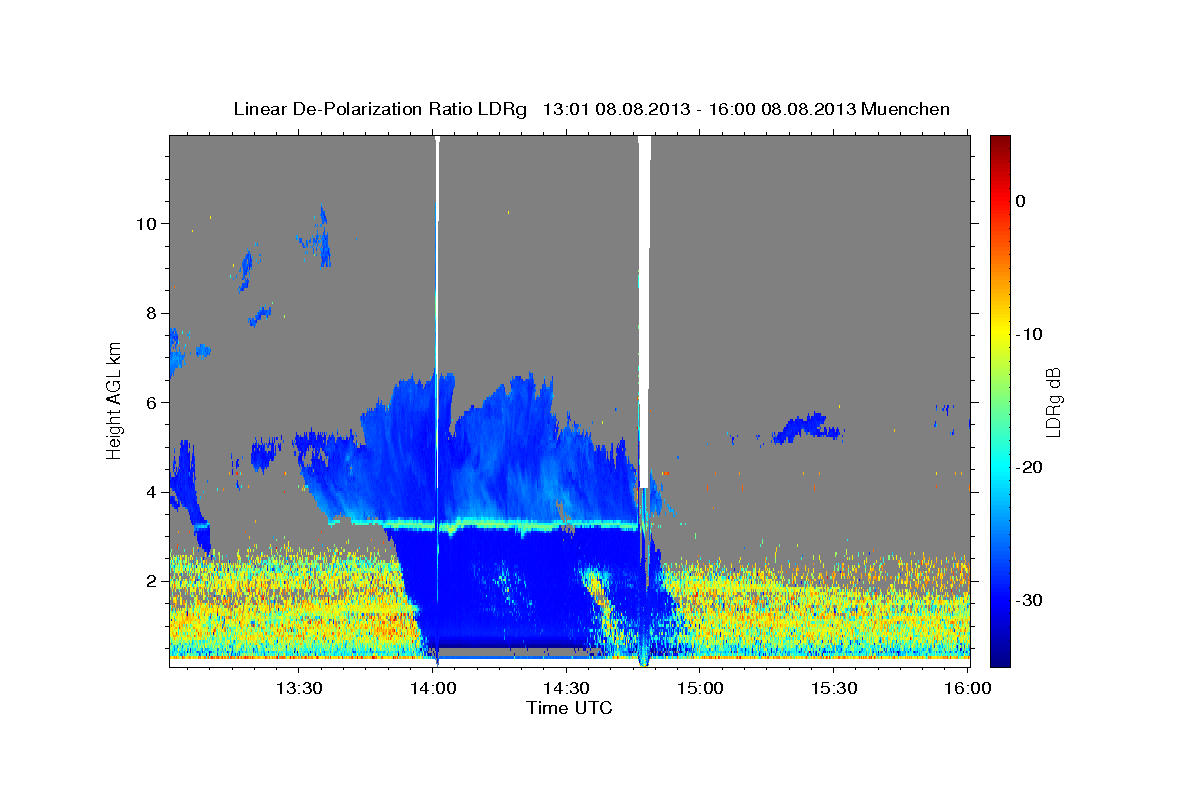Screen dimensions: 1200x800
Task: Click the colorbar value label -20
Action: click(1029, 467)
